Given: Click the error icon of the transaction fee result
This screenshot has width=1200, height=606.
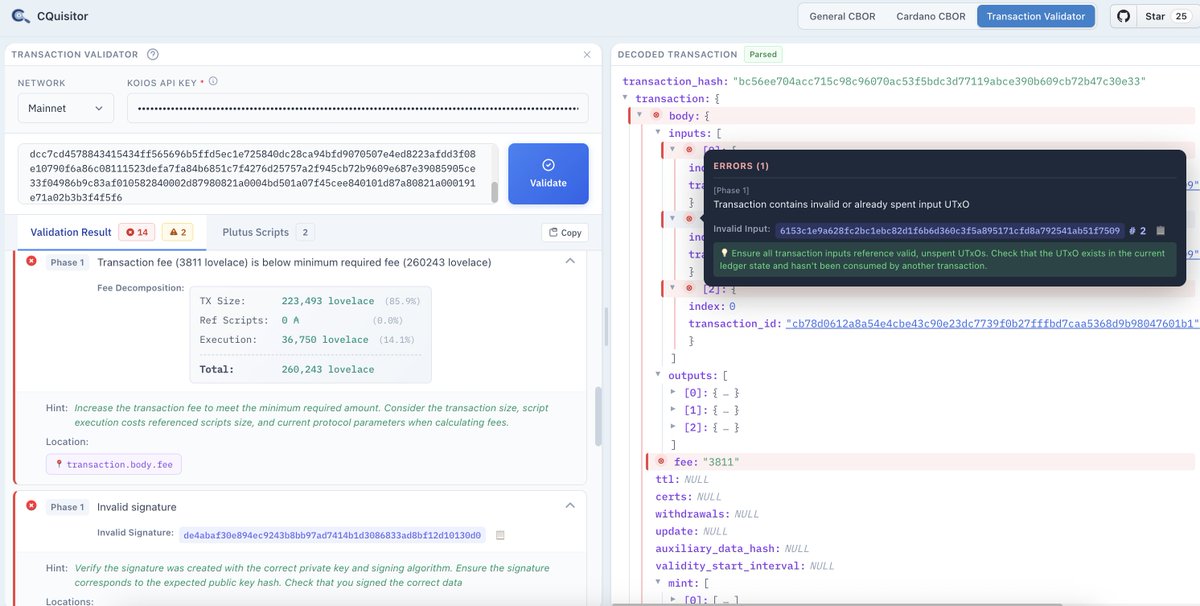Looking at the screenshot, I should coord(31,262).
